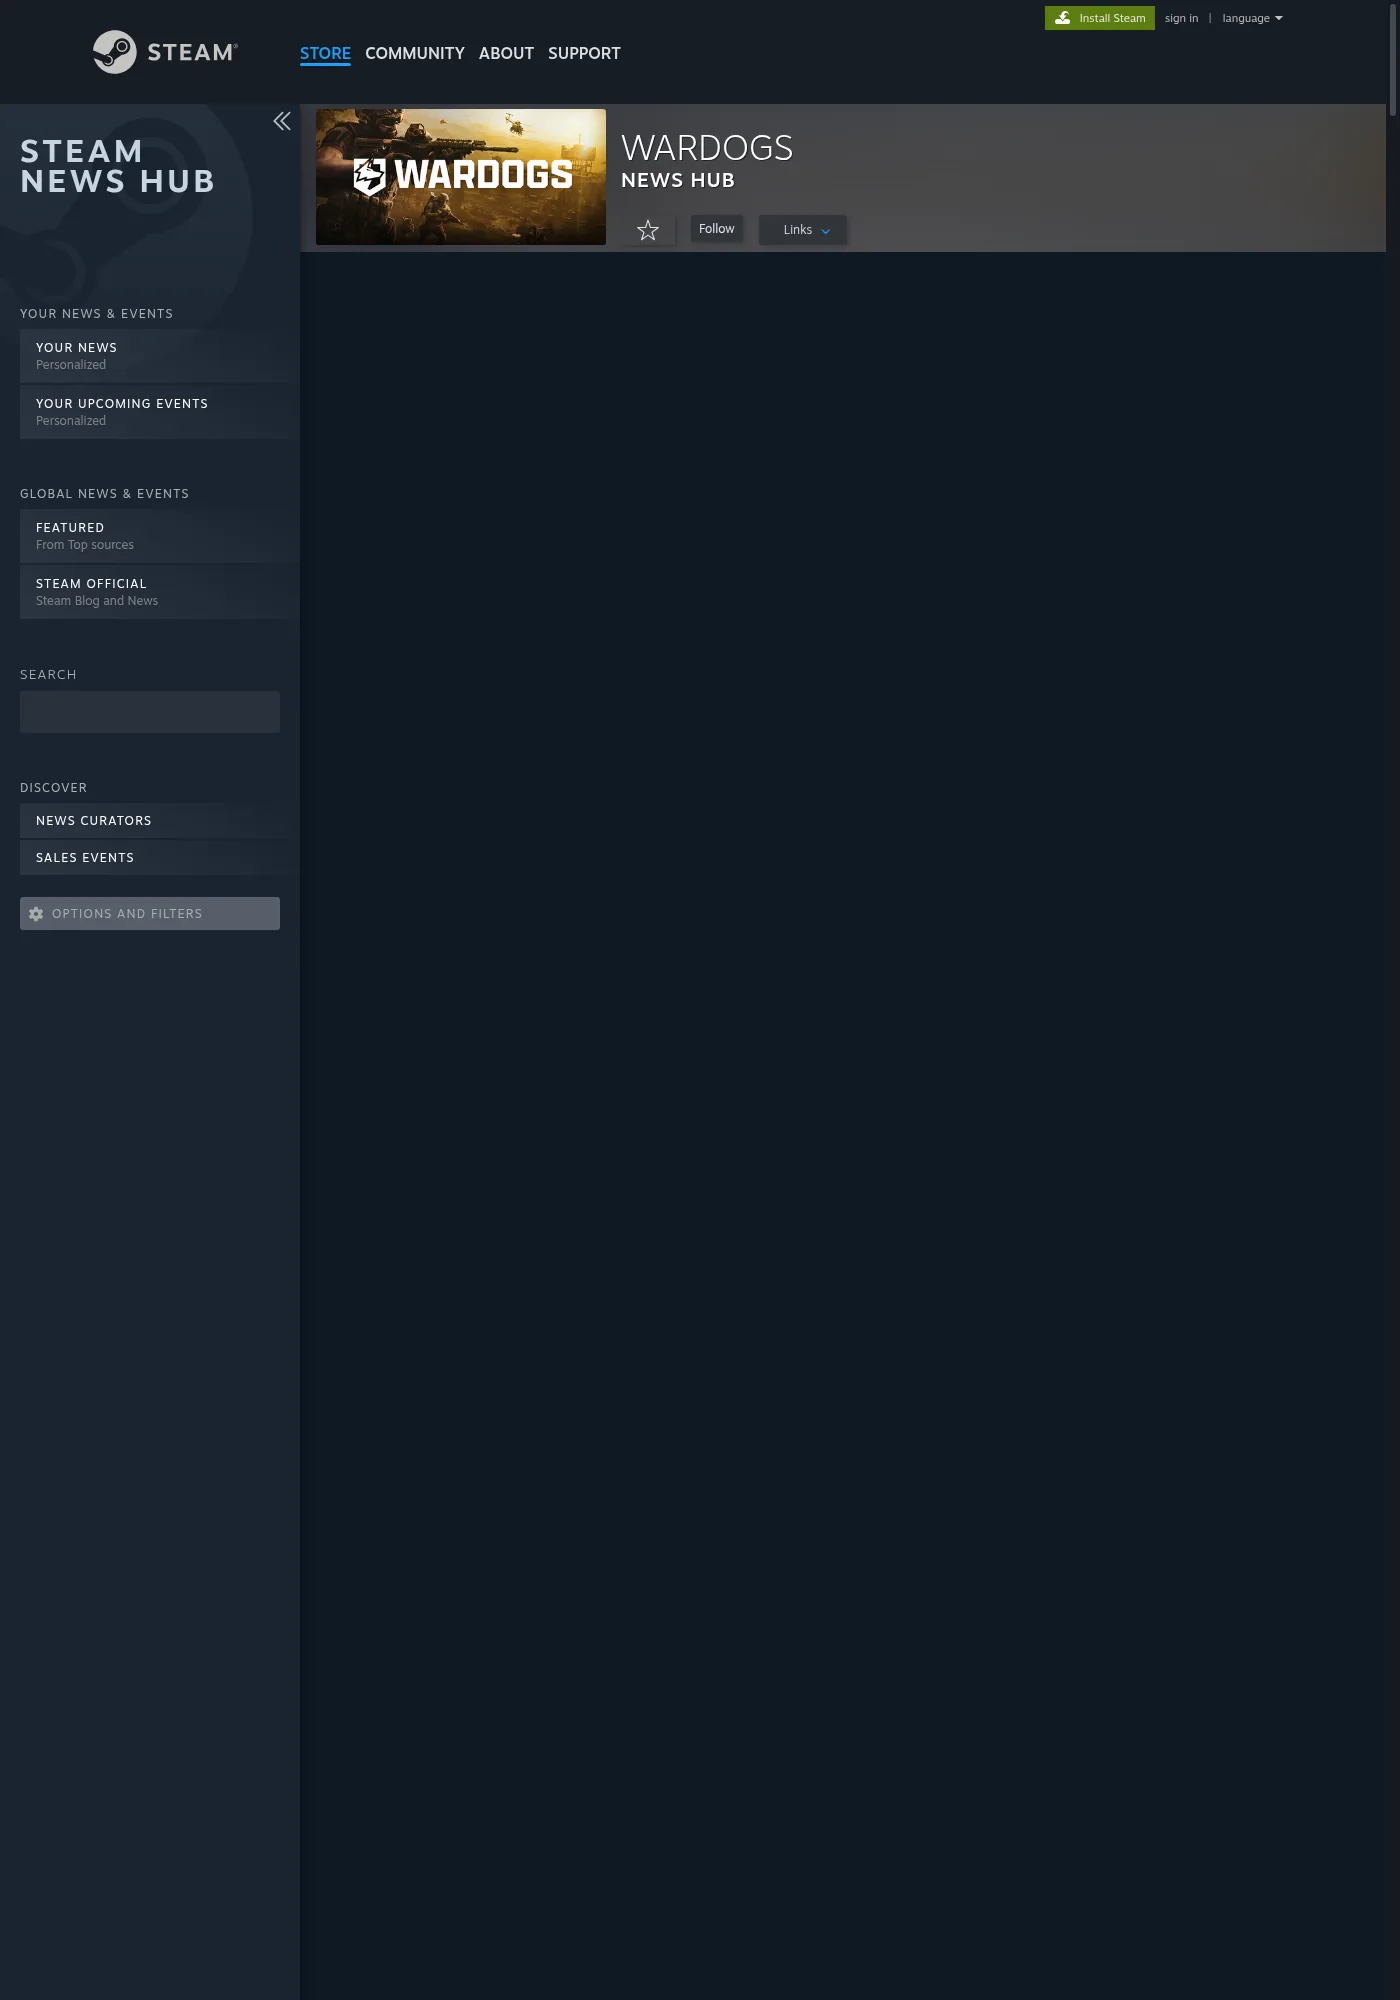Click the Wardogs banner thumbnail

tap(461, 177)
